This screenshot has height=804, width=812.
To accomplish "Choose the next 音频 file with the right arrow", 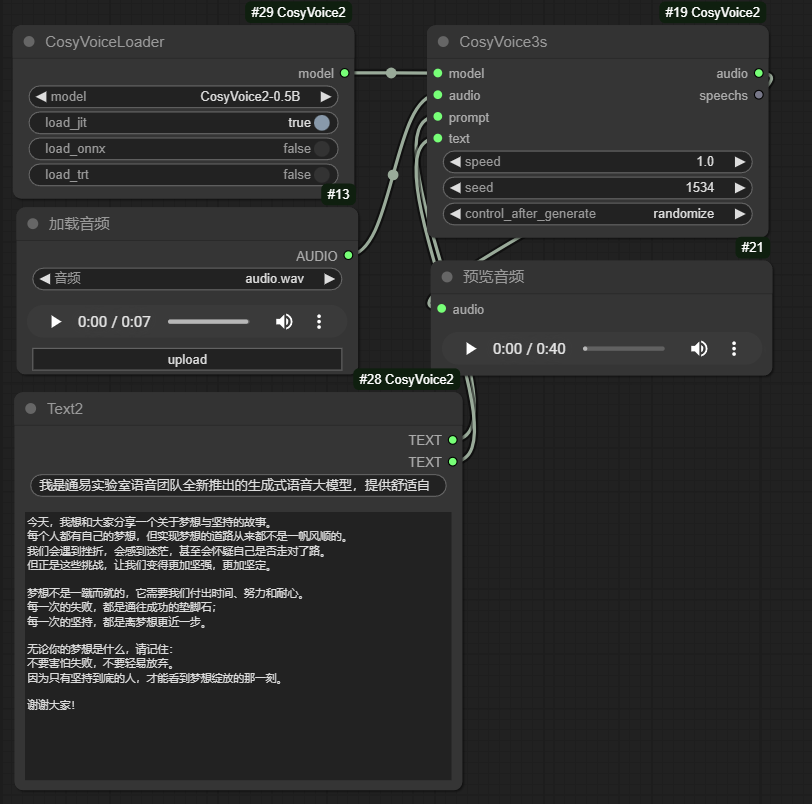I will (329, 279).
